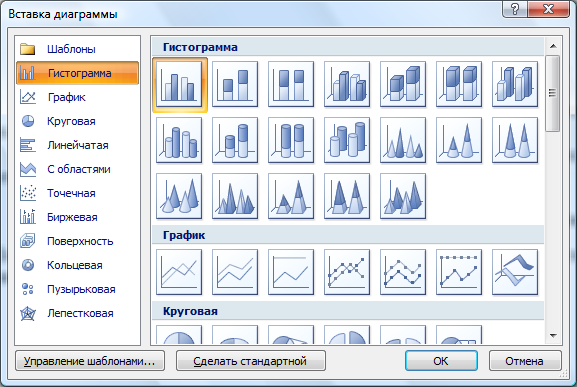The image size is (577, 387).
Task: Choose the clustered cylinder chart
Action: [x=179, y=140]
